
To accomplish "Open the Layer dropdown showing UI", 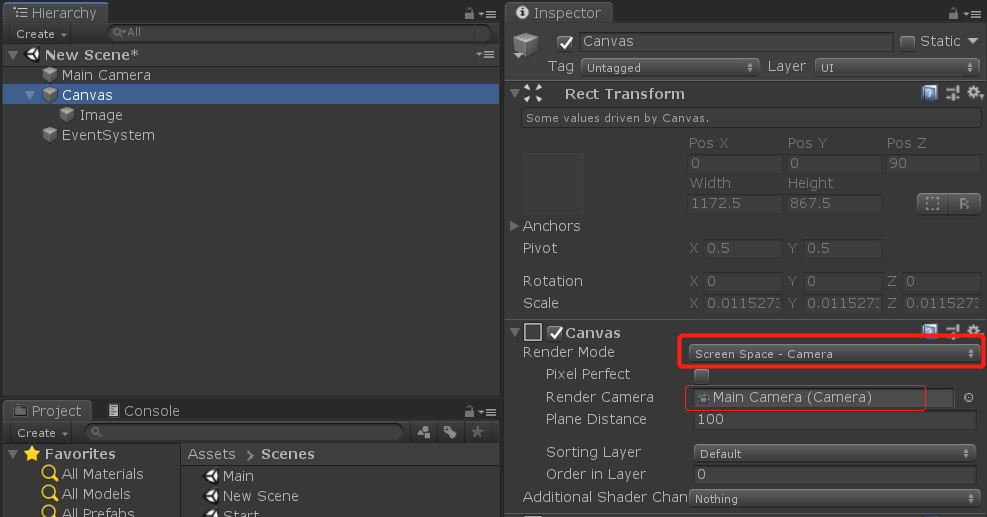I will click(x=896, y=67).
